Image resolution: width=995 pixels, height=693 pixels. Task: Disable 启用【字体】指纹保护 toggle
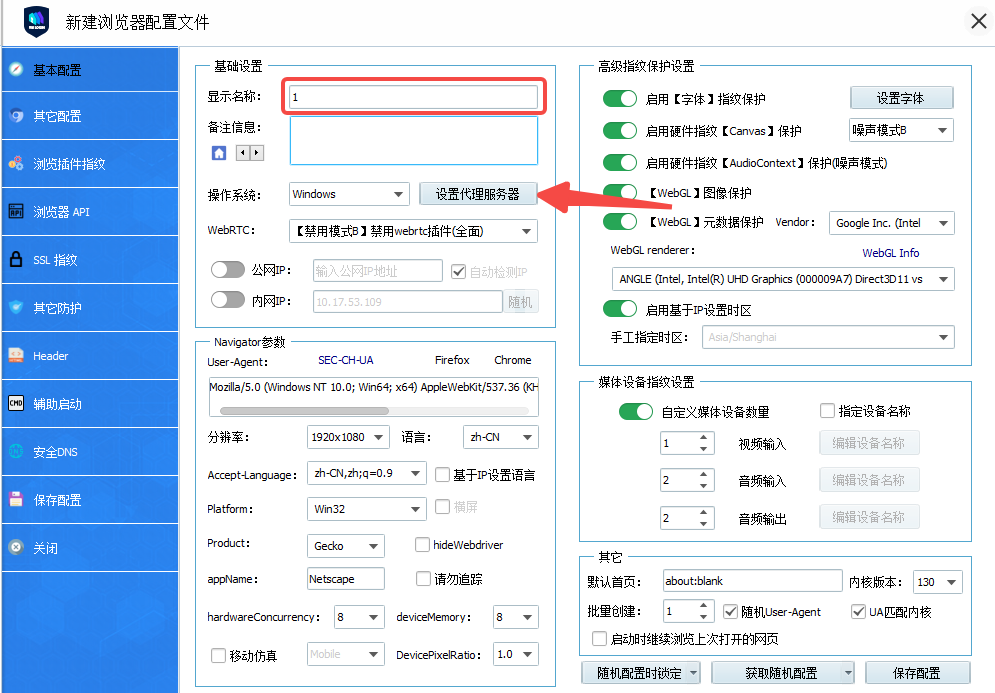coord(620,99)
